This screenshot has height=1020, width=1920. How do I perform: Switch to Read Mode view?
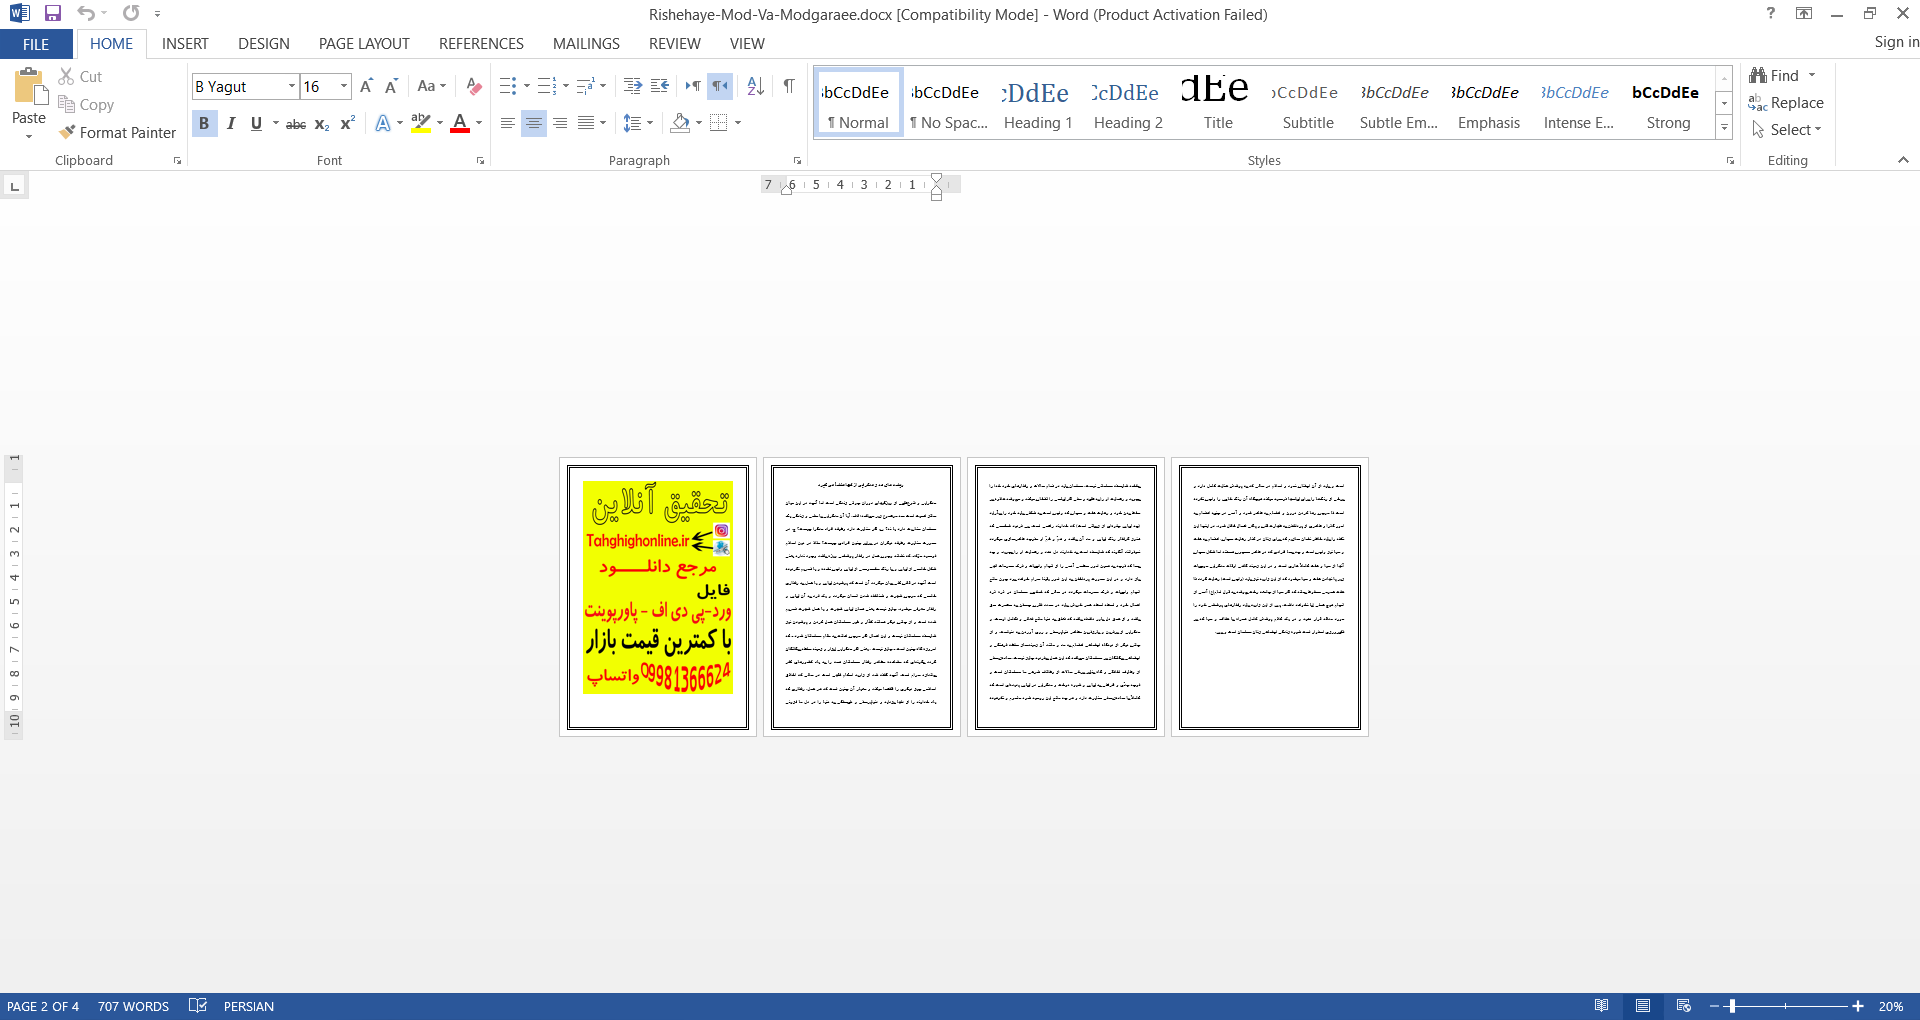[x=1602, y=1006]
